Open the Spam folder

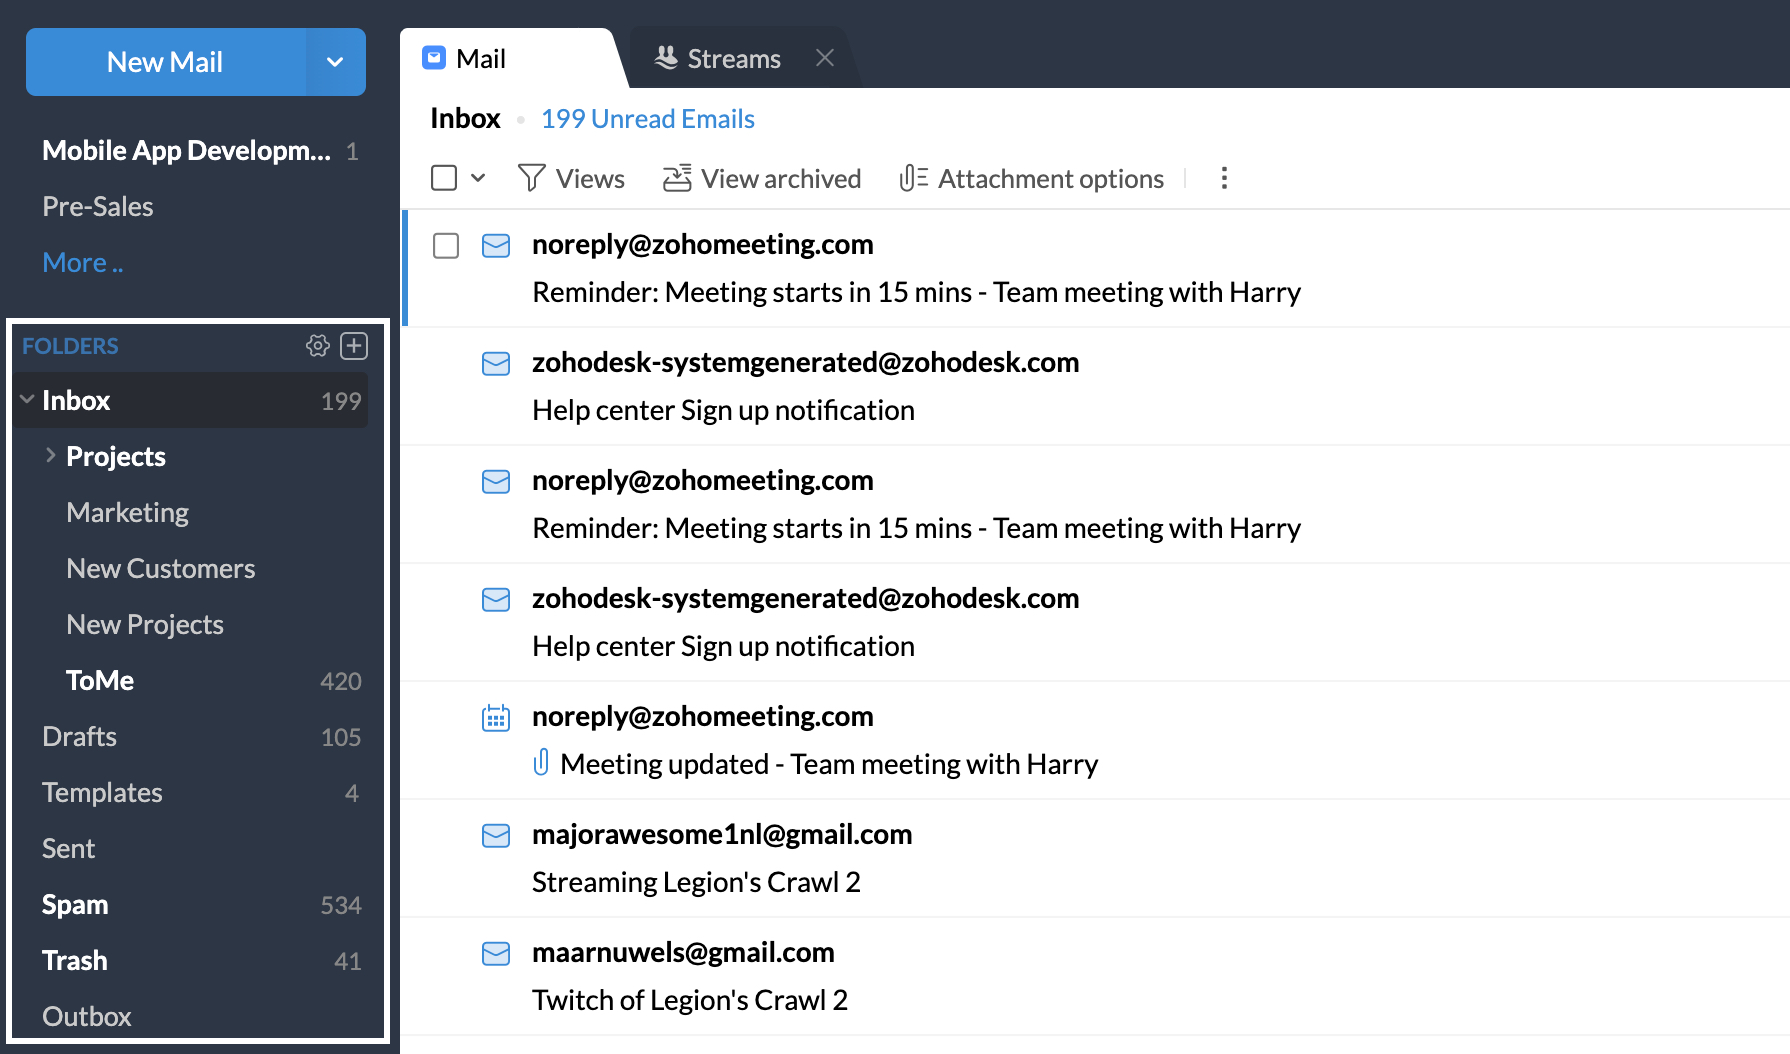[74, 904]
